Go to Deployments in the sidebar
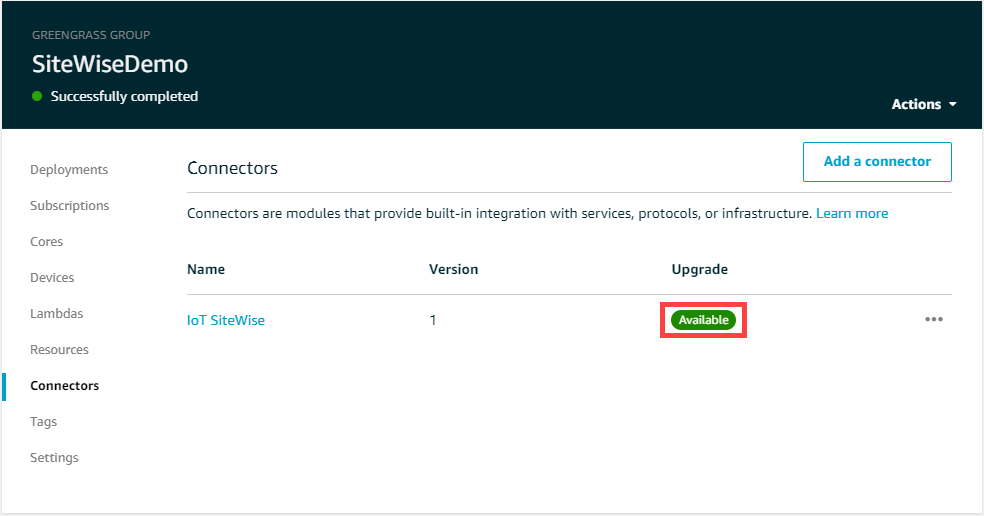The image size is (984, 516). (x=69, y=169)
